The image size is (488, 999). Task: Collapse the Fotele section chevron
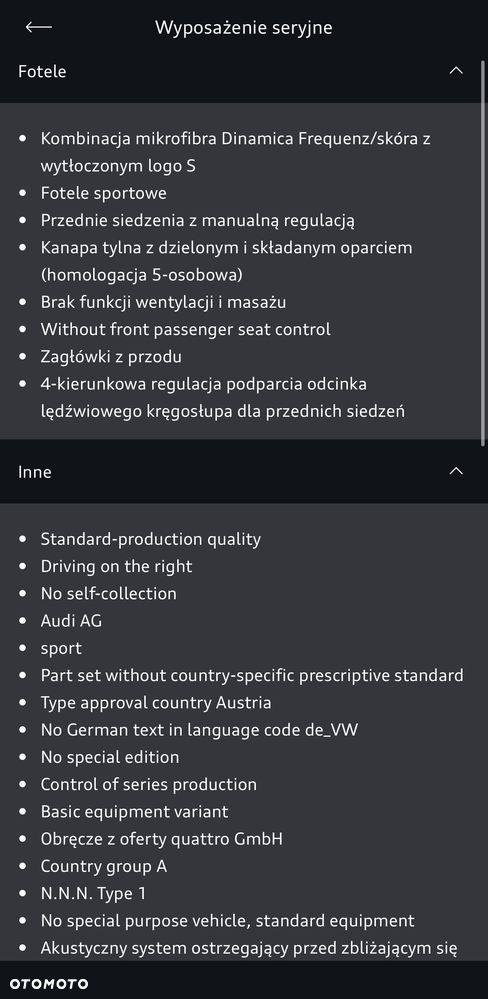[456, 71]
